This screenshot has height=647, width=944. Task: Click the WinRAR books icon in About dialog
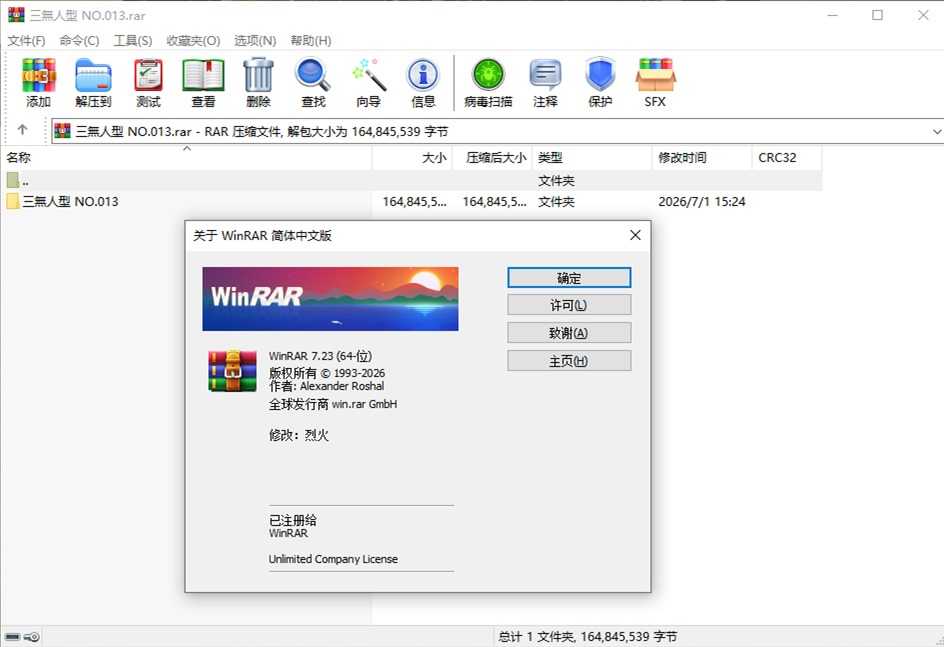pyautogui.click(x=232, y=371)
